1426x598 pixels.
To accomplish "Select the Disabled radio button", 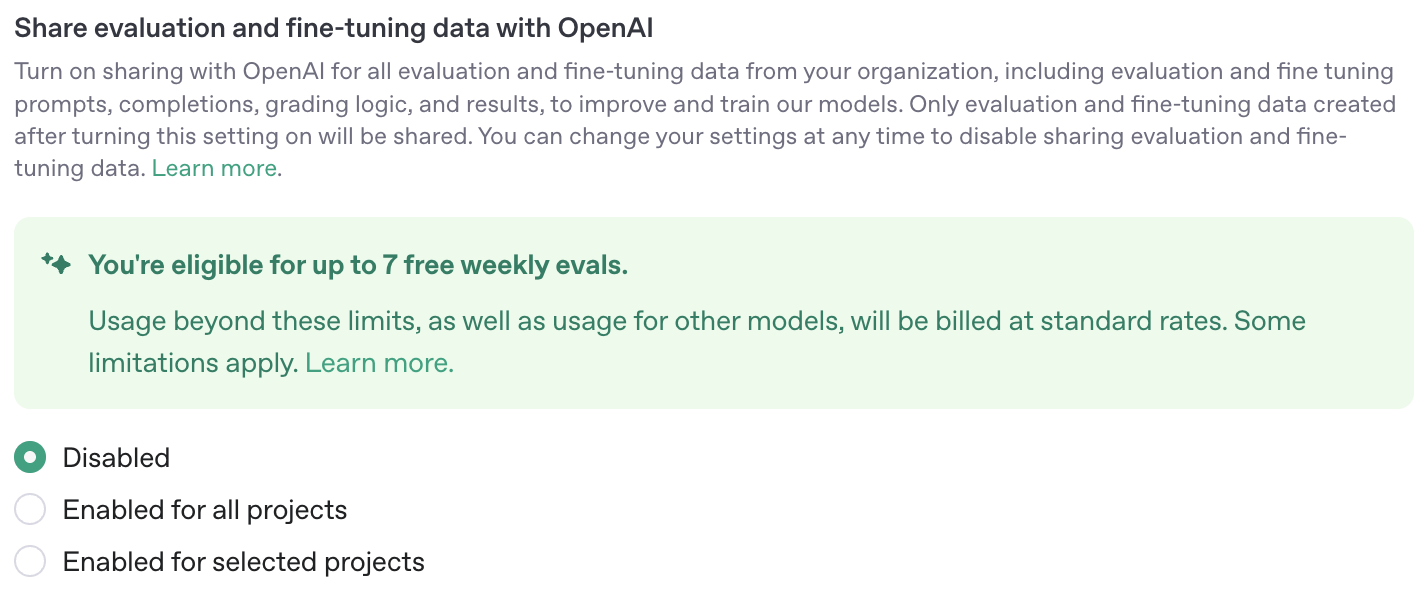I will tap(30, 458).
